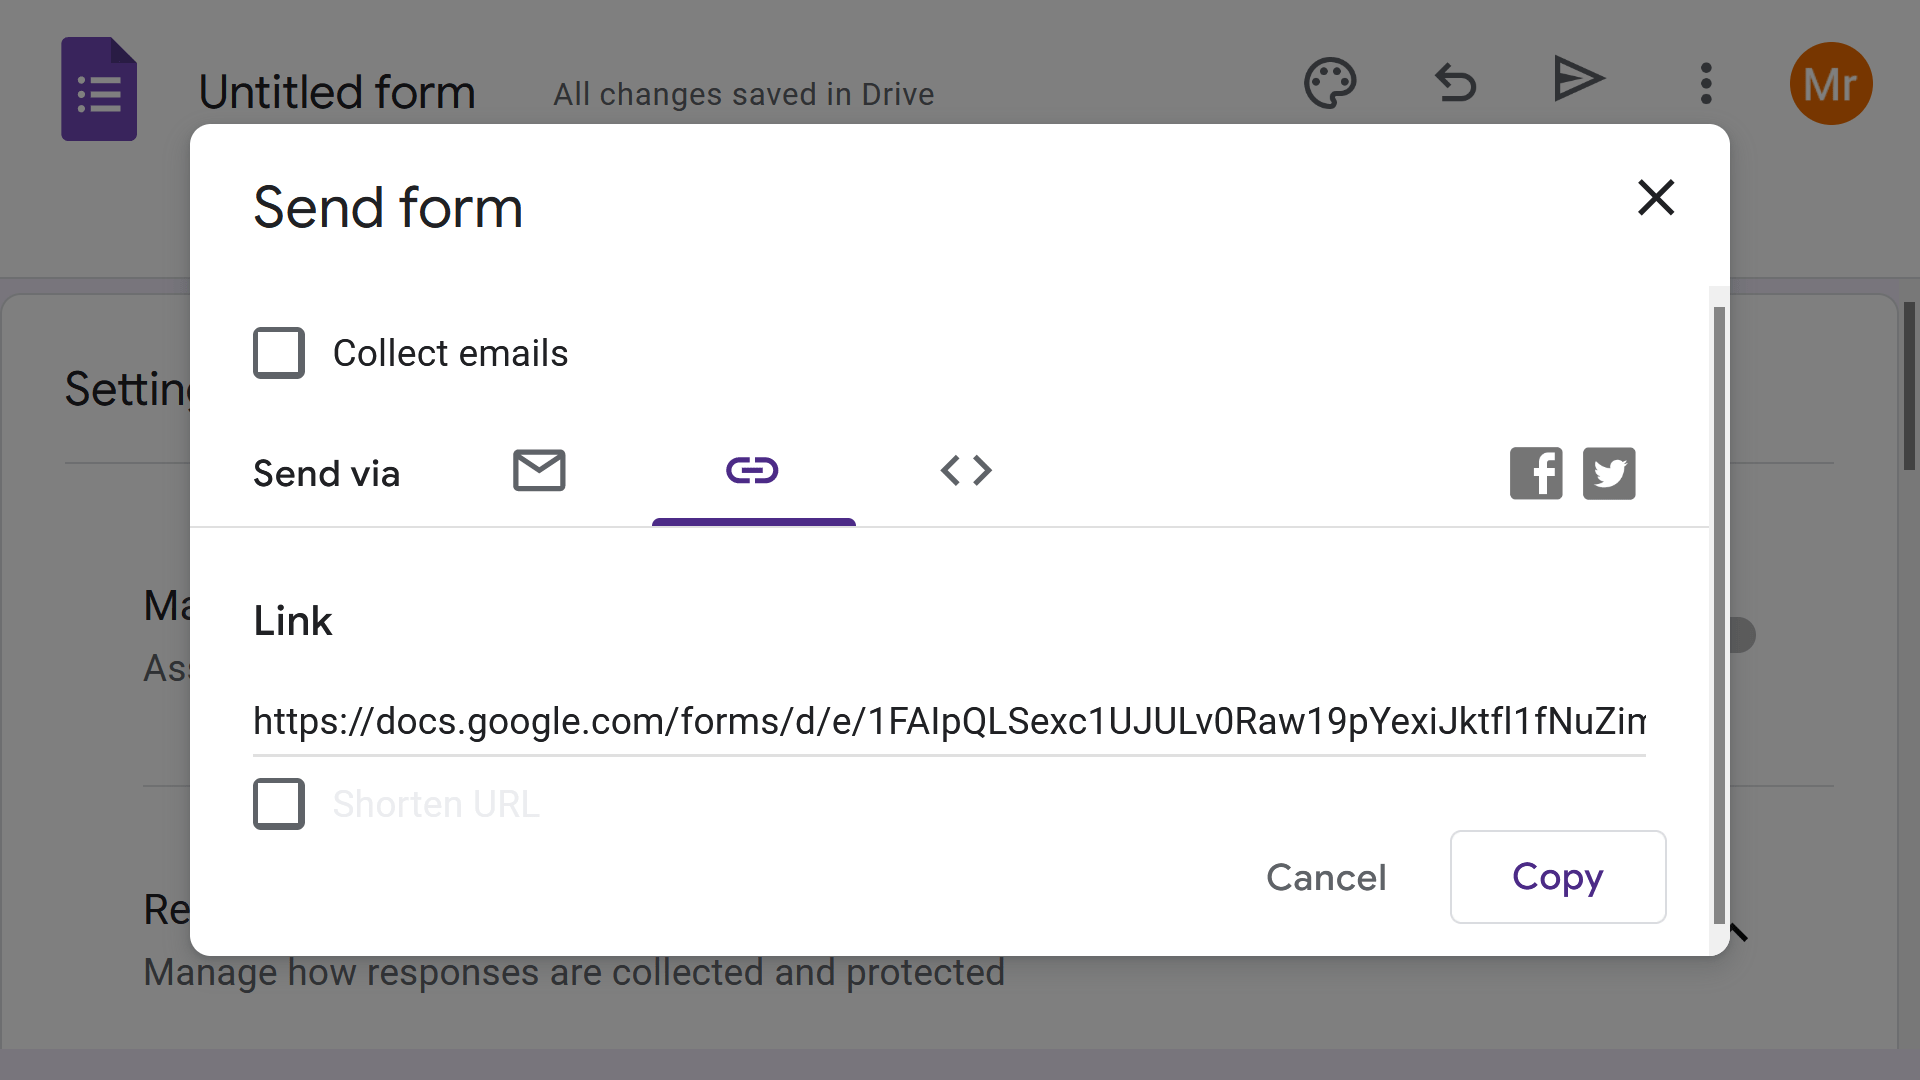This screenshot has height=1080, width=1920.
Task: Close the Send form dialog
Action: point(1656,198)
